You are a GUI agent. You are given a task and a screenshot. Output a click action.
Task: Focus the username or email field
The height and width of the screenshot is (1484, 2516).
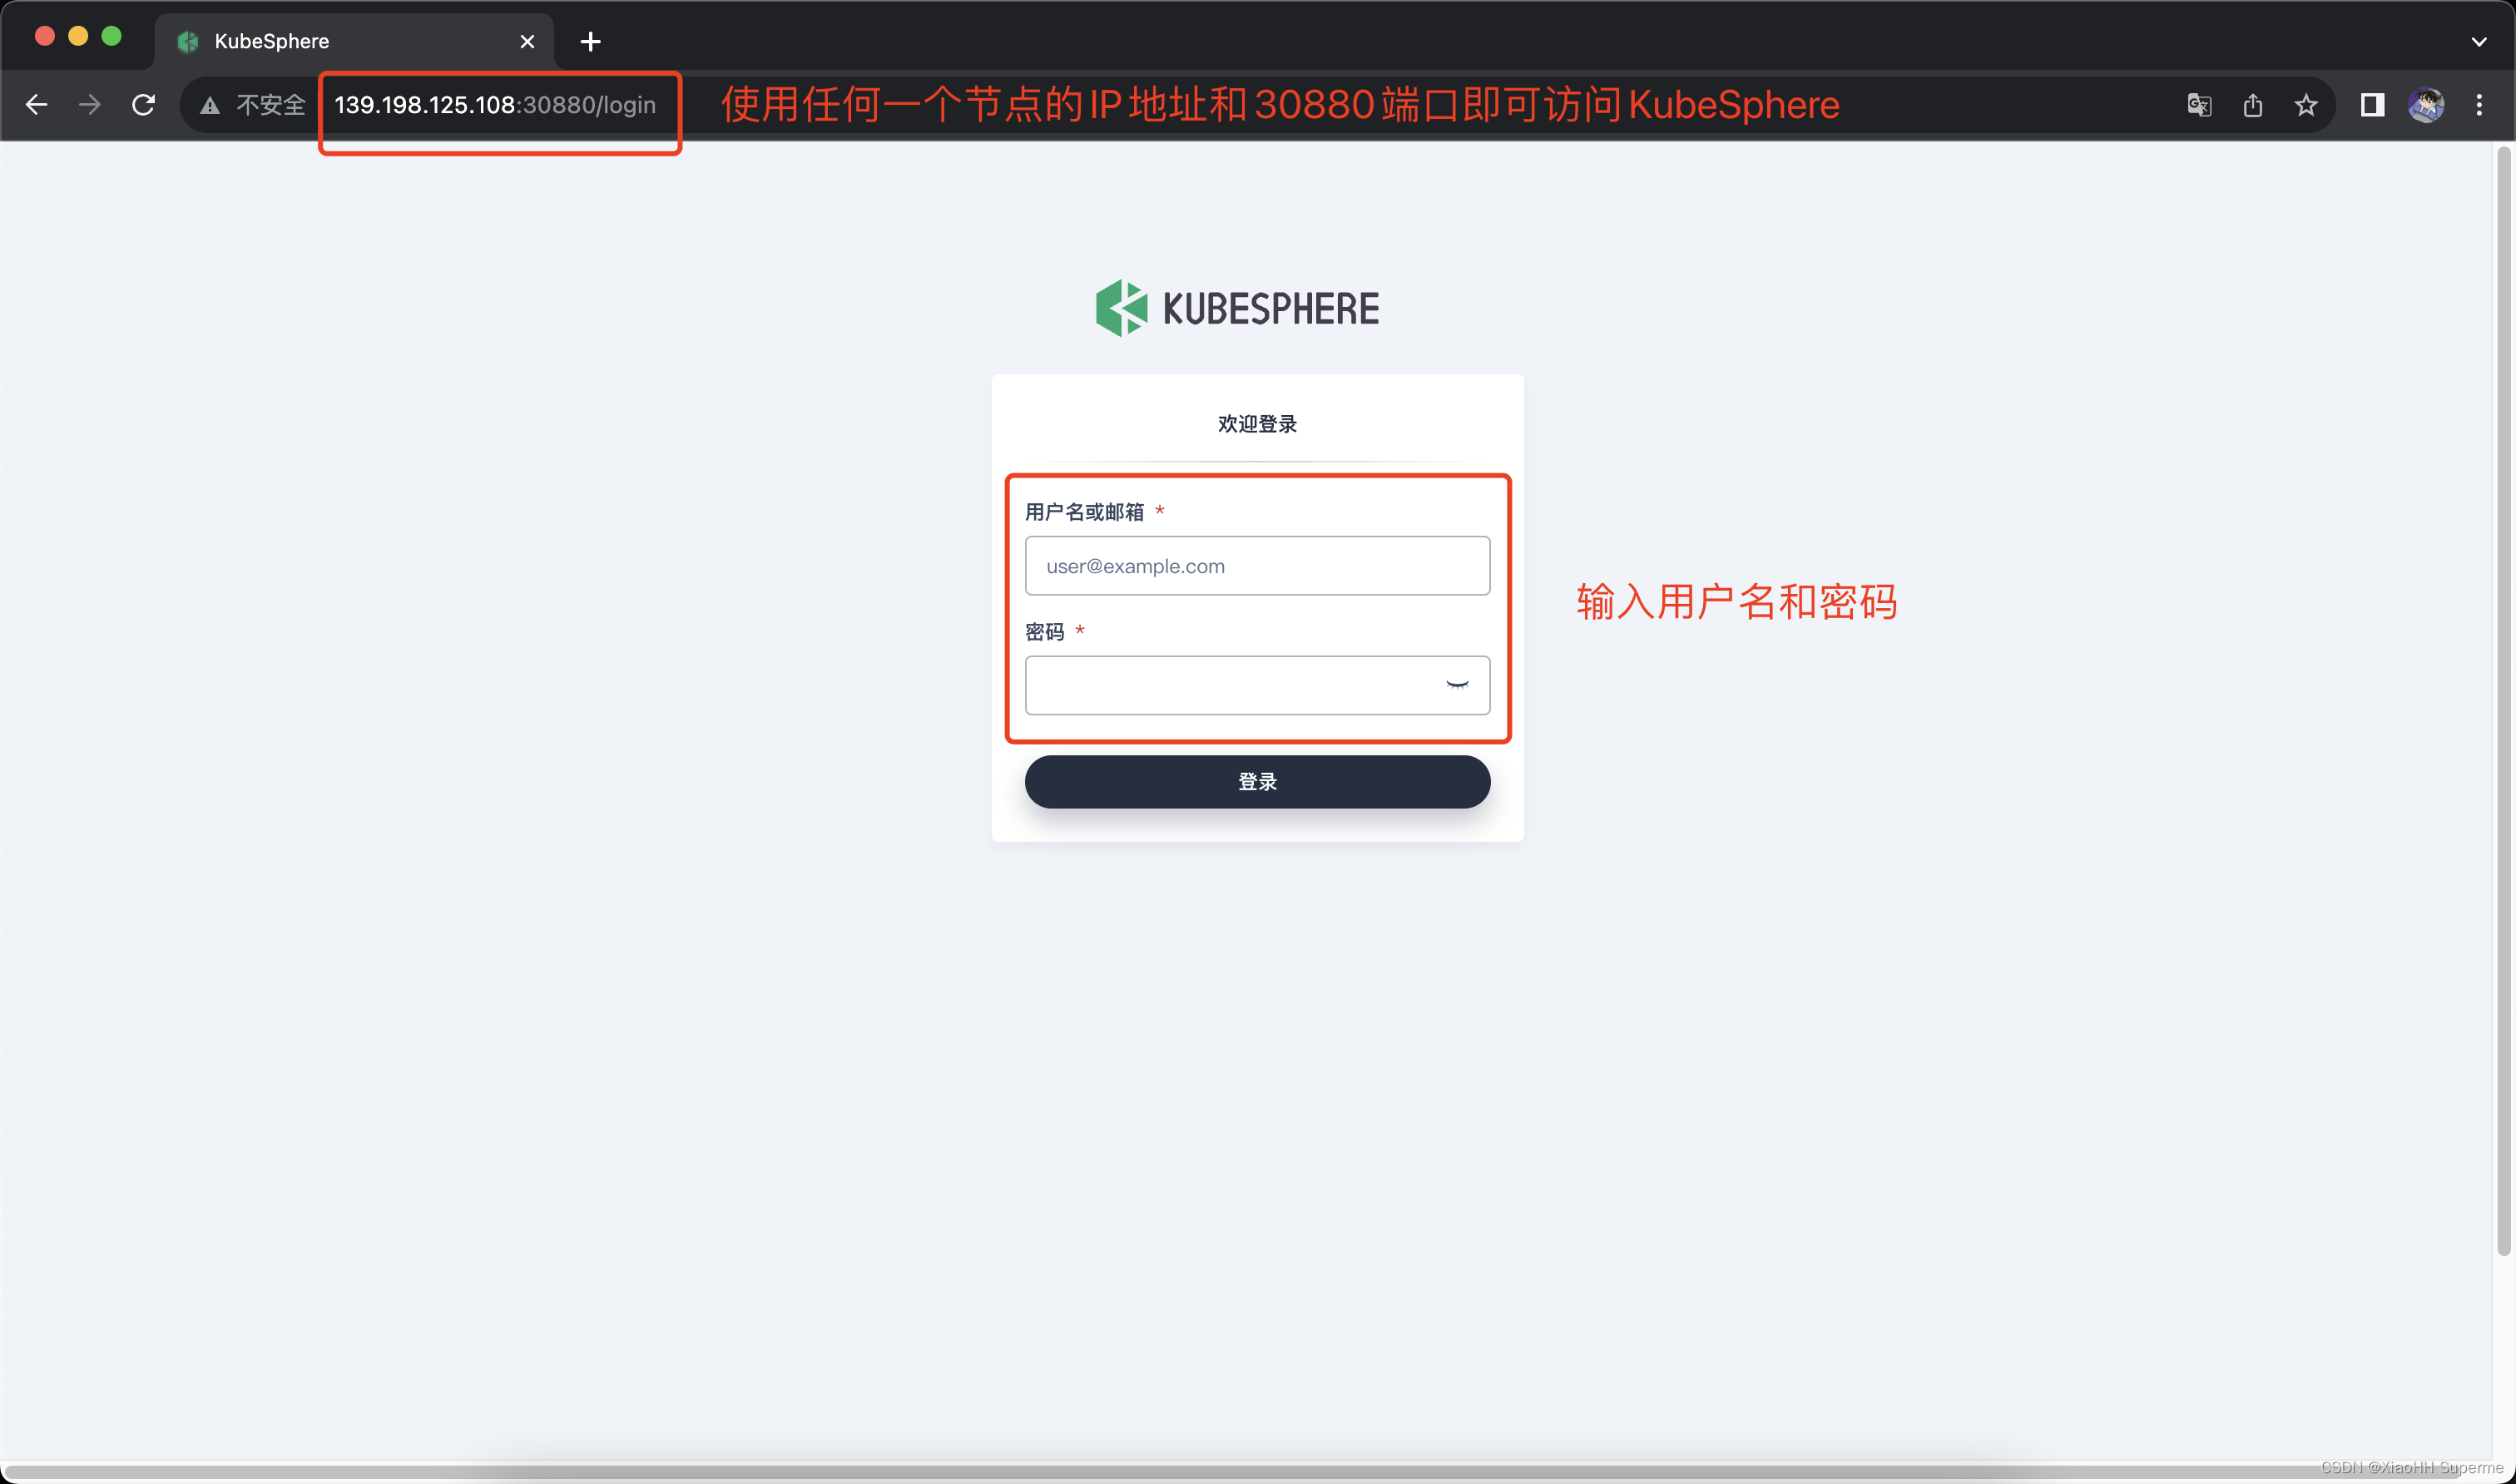click(1257, 566)
